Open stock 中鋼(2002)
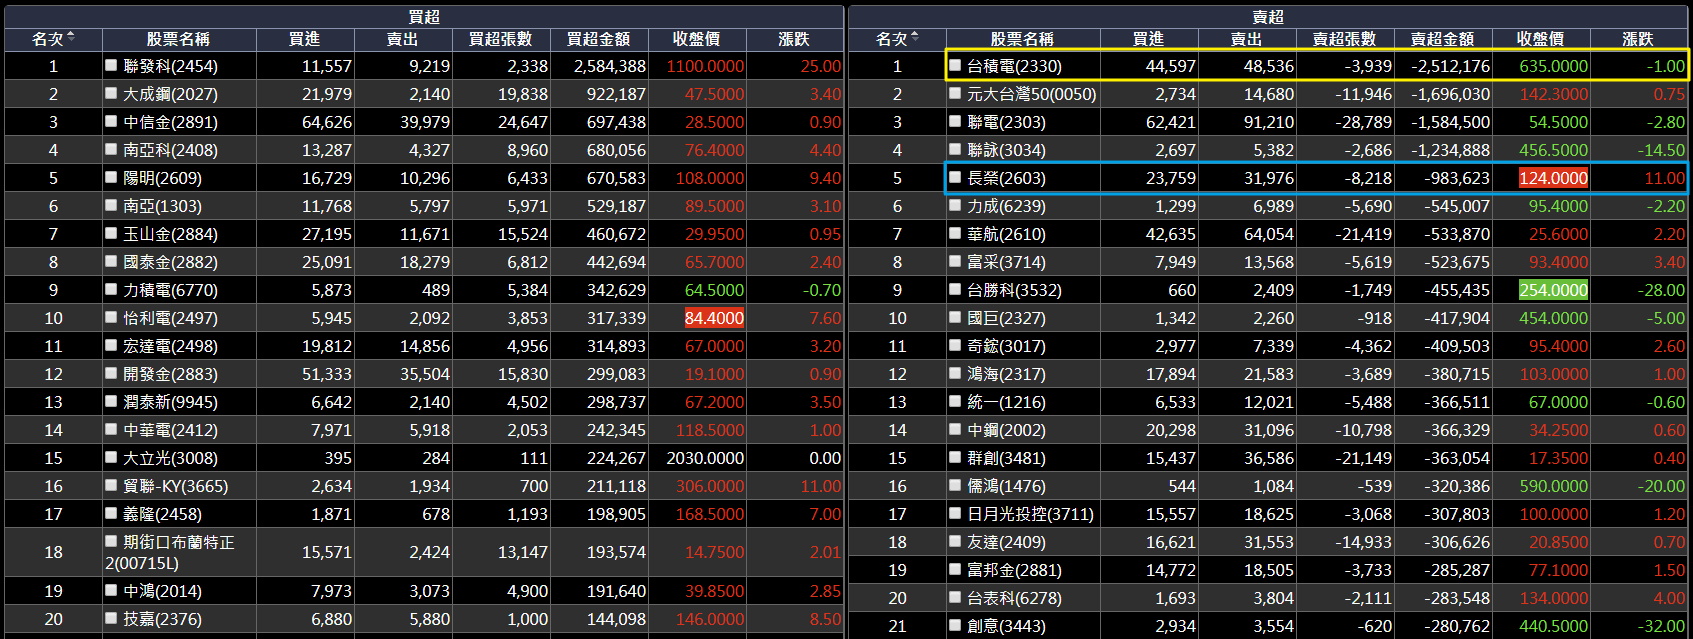This screenshot has width=1693, height=639. (1006, 430)
